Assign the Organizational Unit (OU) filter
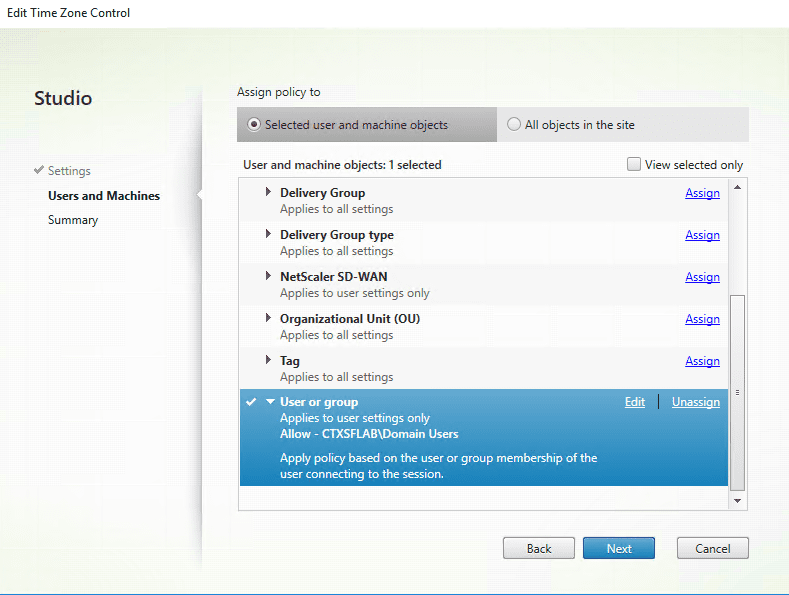 [702, 319]
